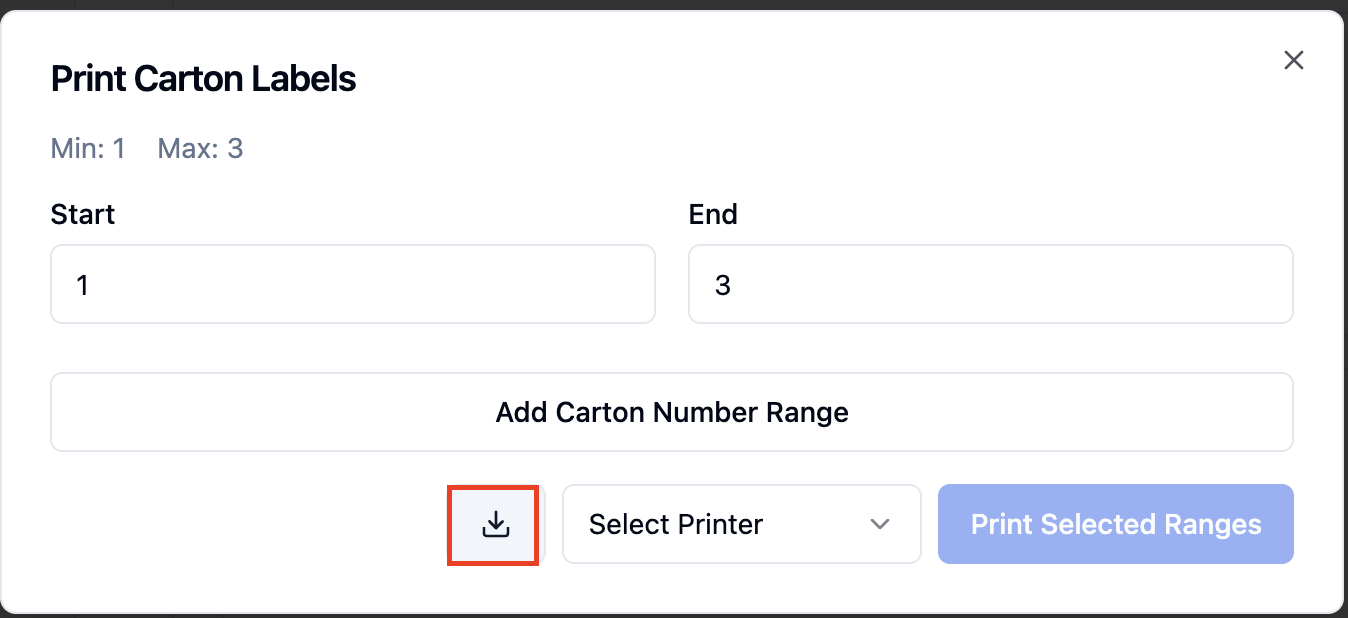Open the Select Printer dropdown

(x=742, y=524)
